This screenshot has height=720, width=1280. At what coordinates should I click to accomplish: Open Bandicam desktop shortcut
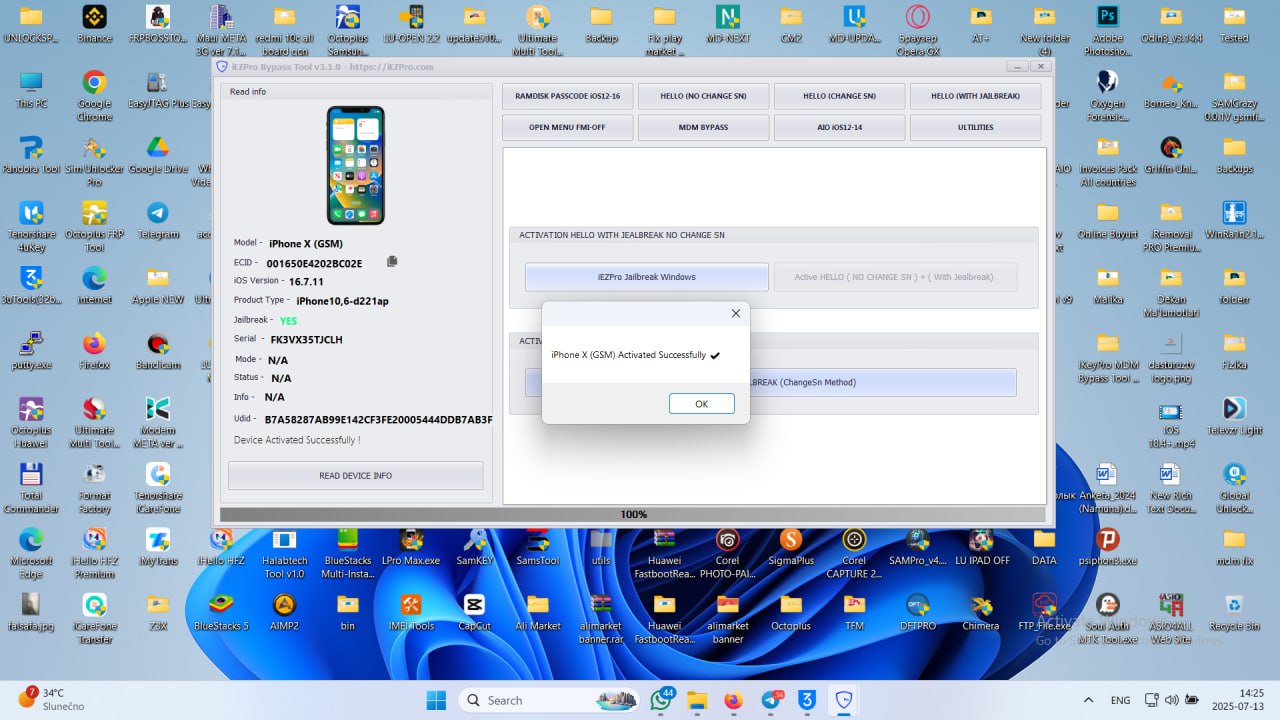tap(158, 351)
